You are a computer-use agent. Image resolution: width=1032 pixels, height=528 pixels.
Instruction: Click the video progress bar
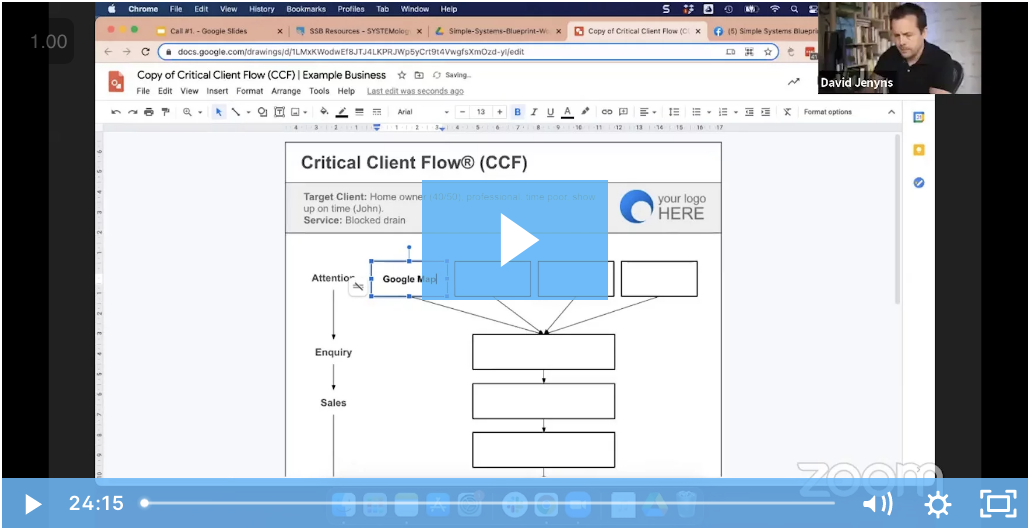tap(489, 503)
